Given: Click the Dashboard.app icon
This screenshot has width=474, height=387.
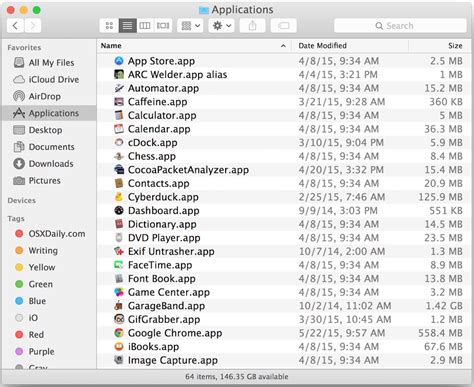Looking at the screenshot, I should click(119, 210).
